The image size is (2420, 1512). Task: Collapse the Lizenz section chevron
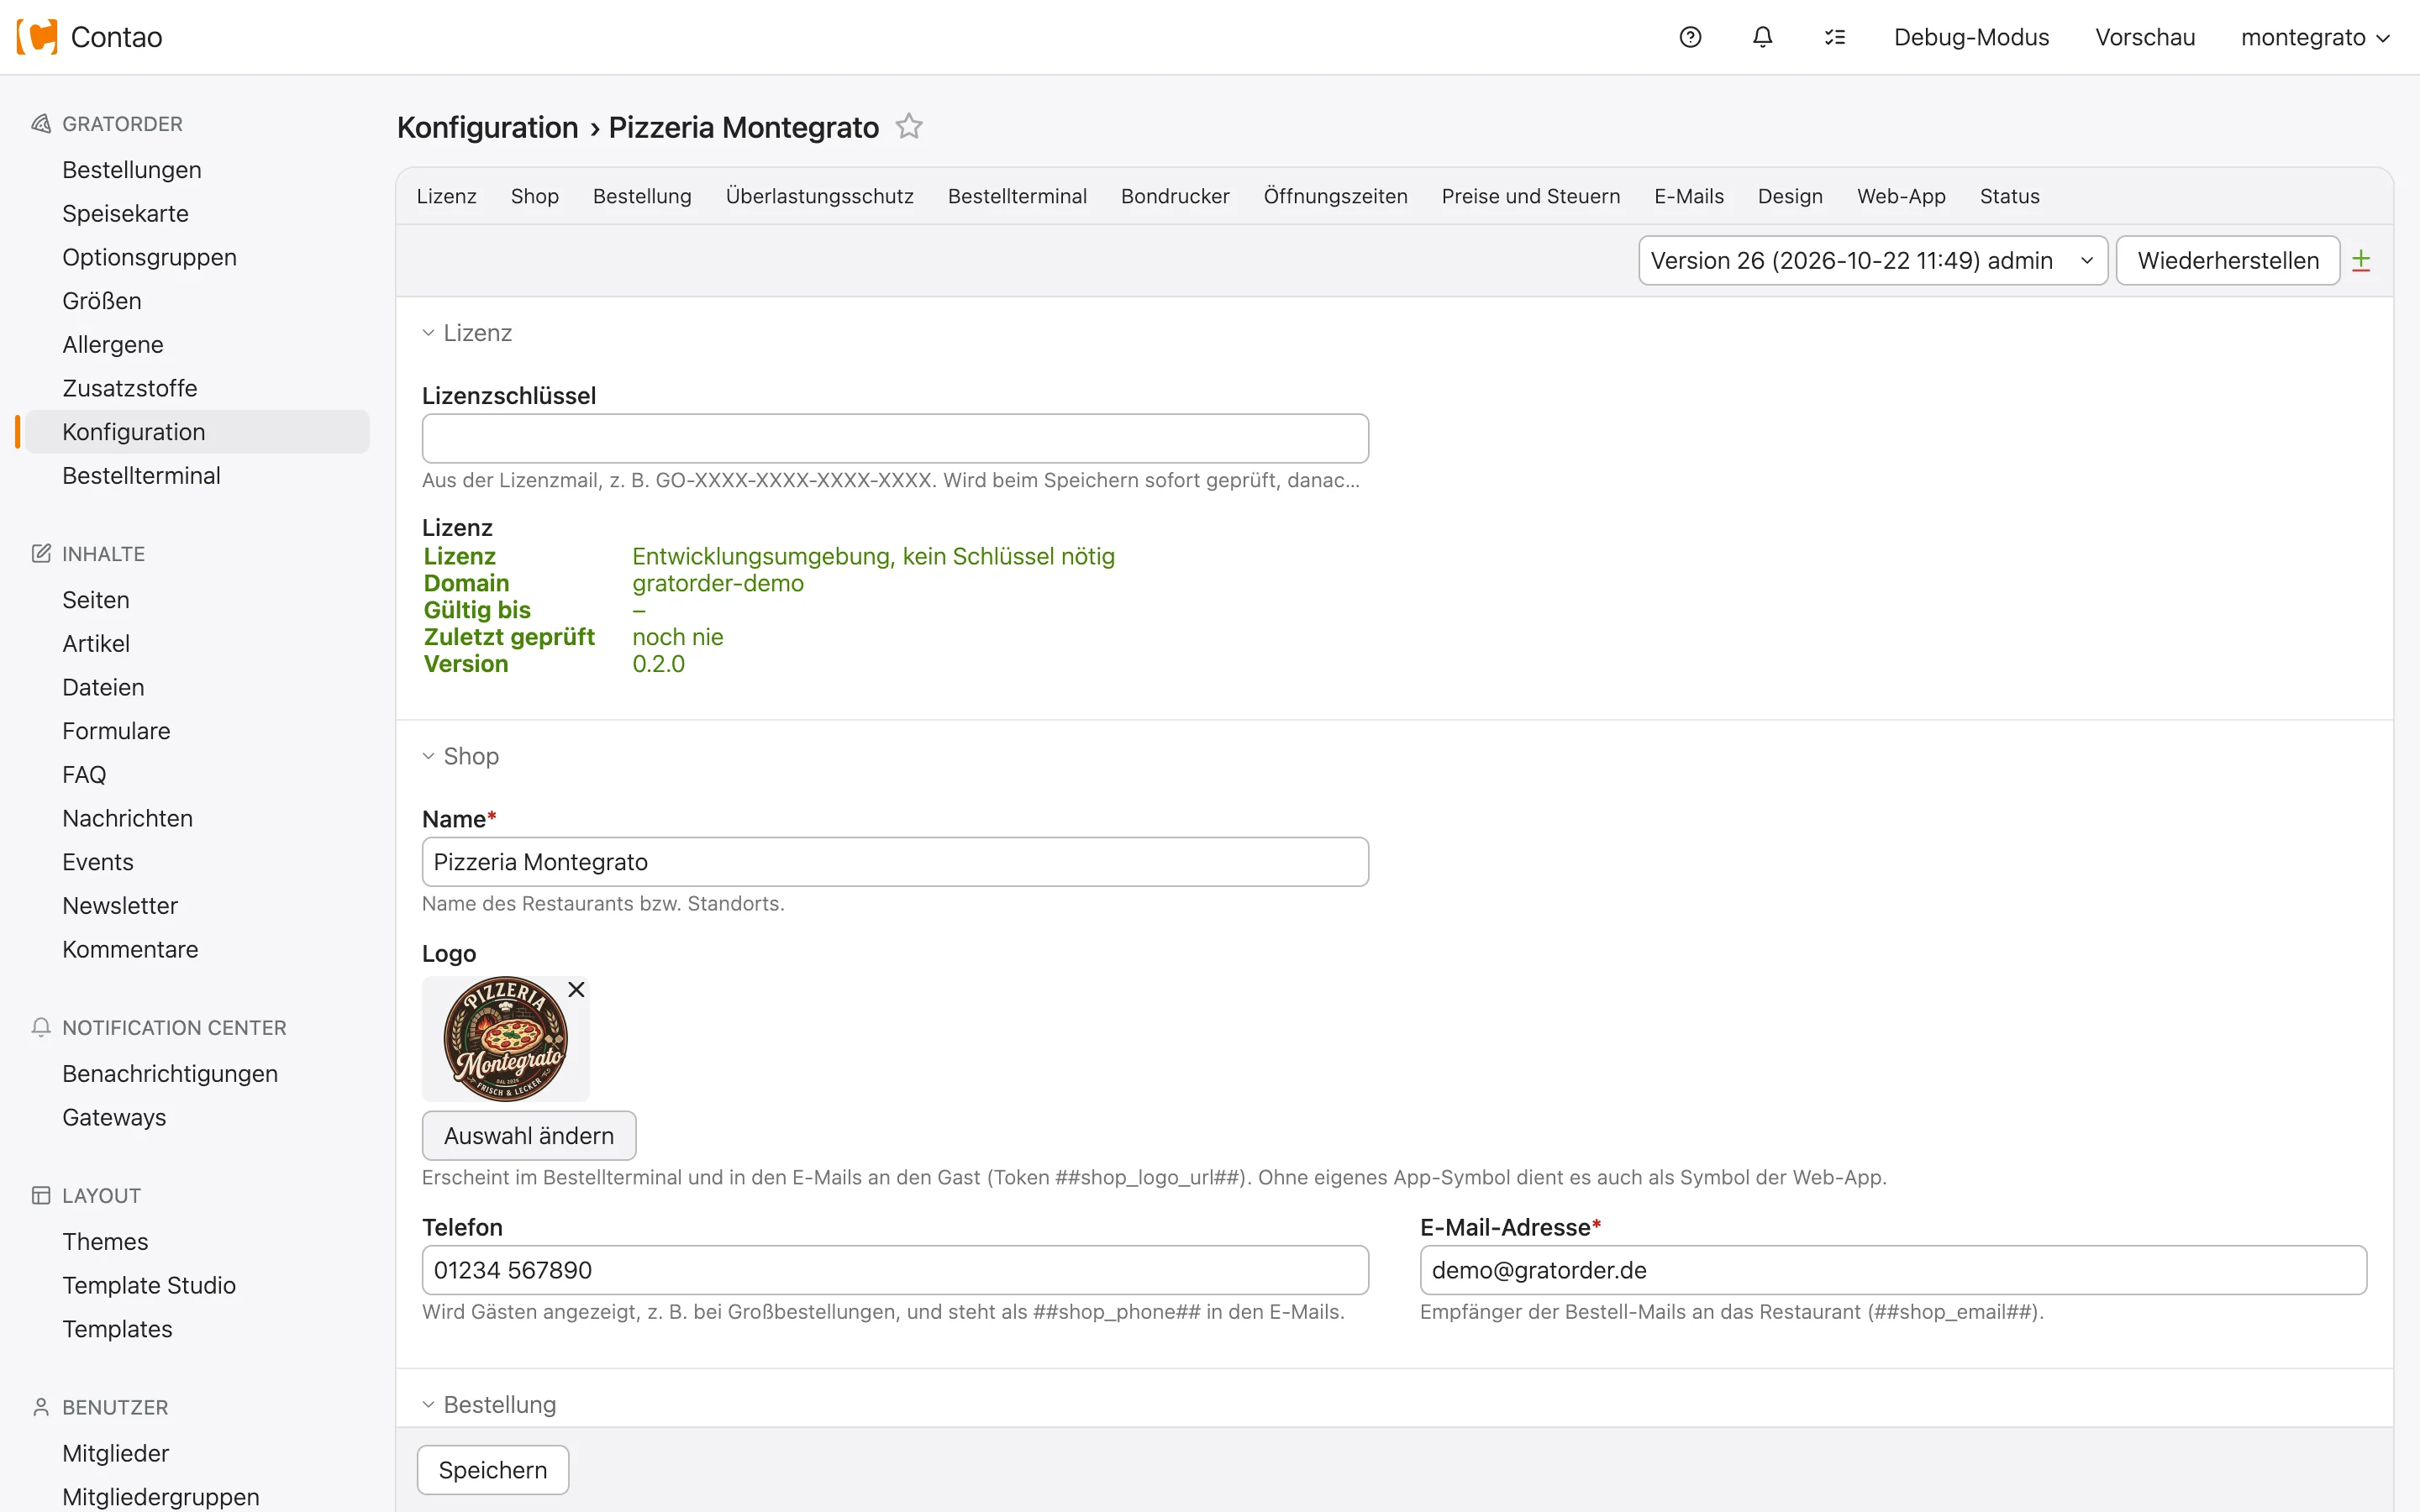[428, 333]
